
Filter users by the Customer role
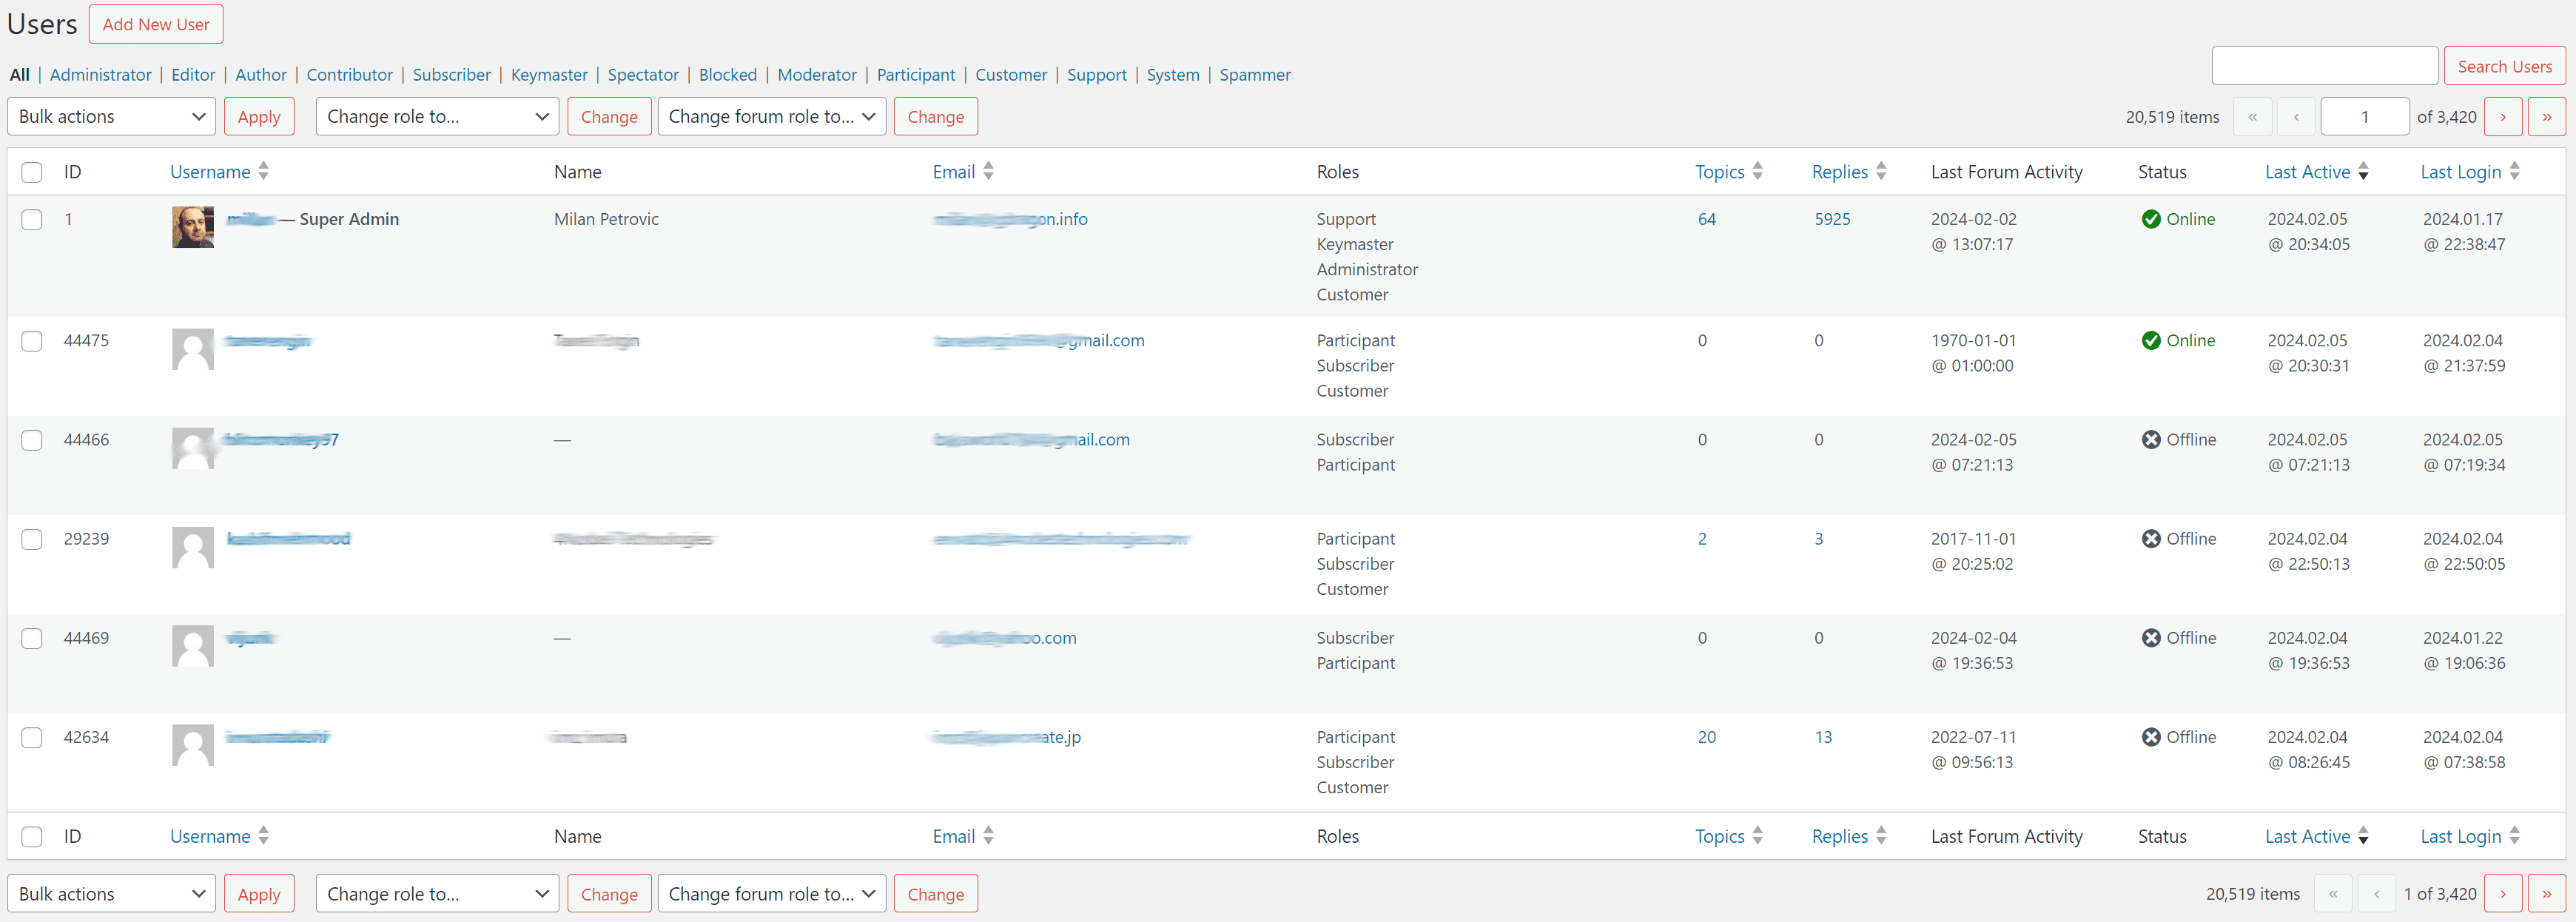1011,75
